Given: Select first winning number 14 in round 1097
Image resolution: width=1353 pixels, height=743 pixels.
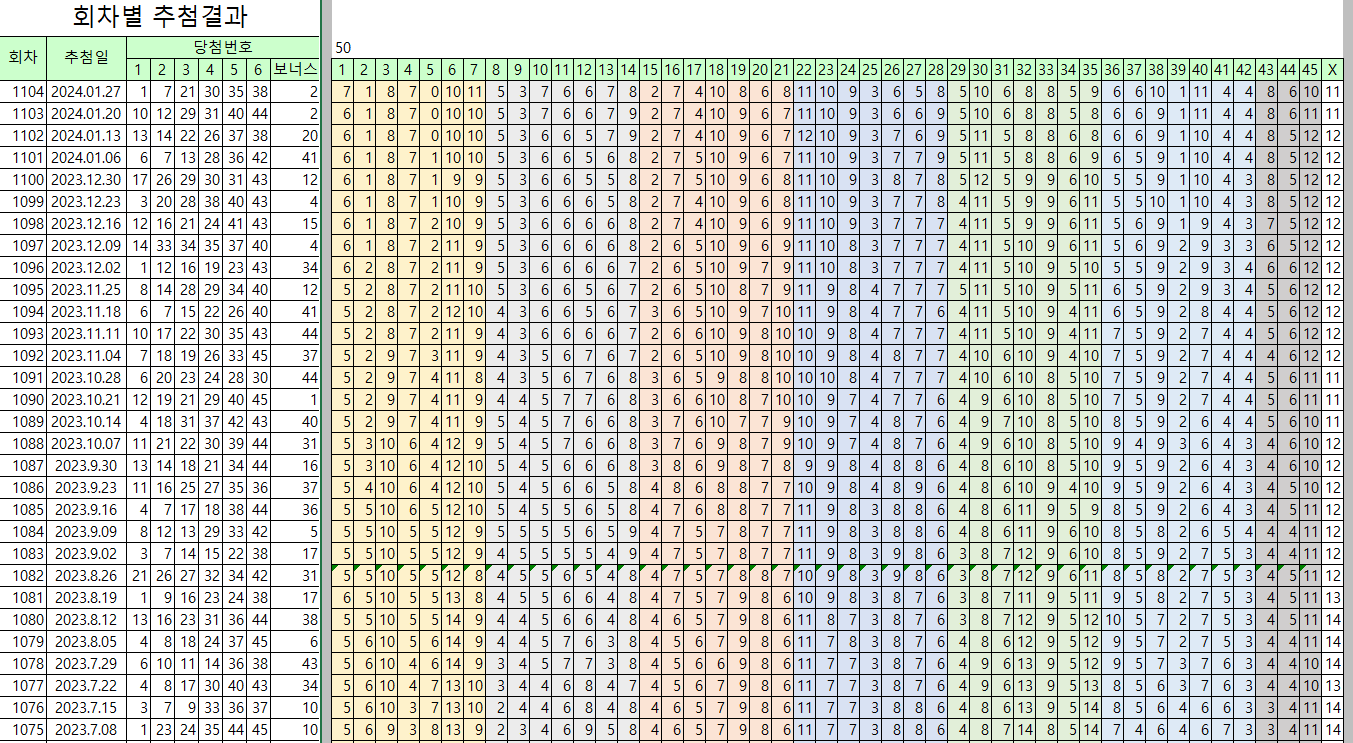Looking at the screenshot, I should 139,246.
